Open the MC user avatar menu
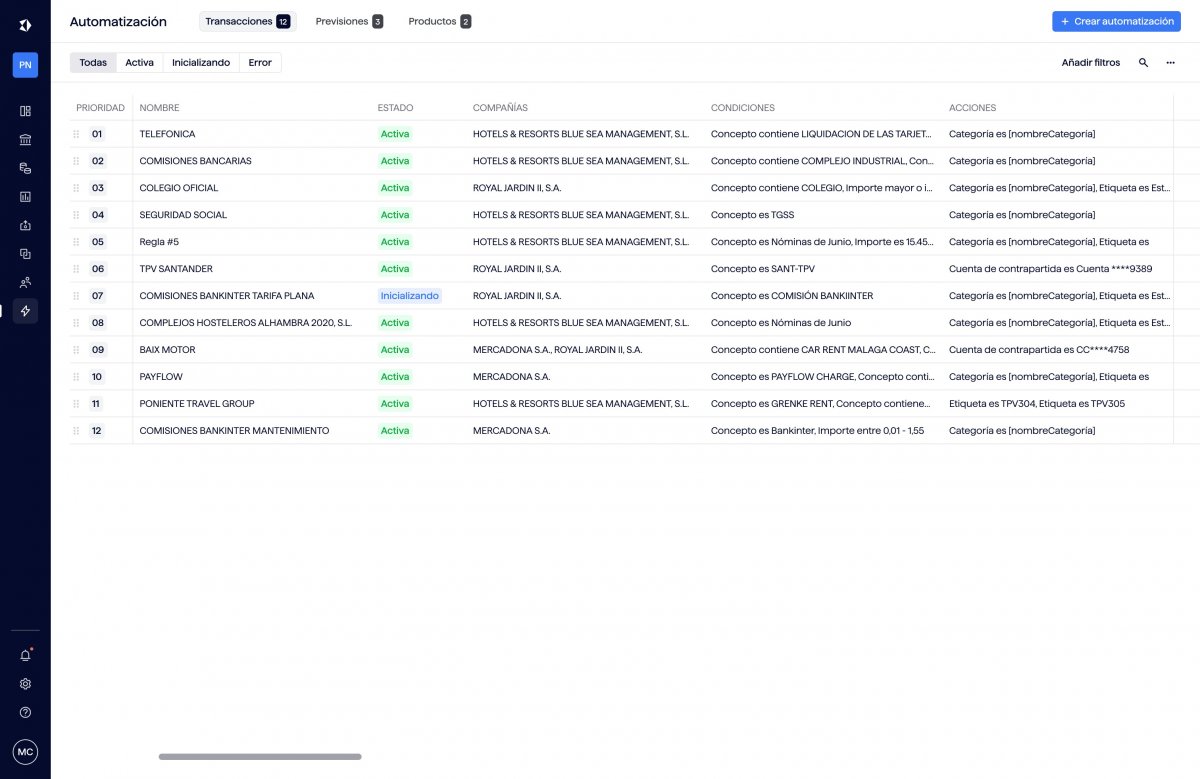The image size is (1200, 779). point(25,752)
